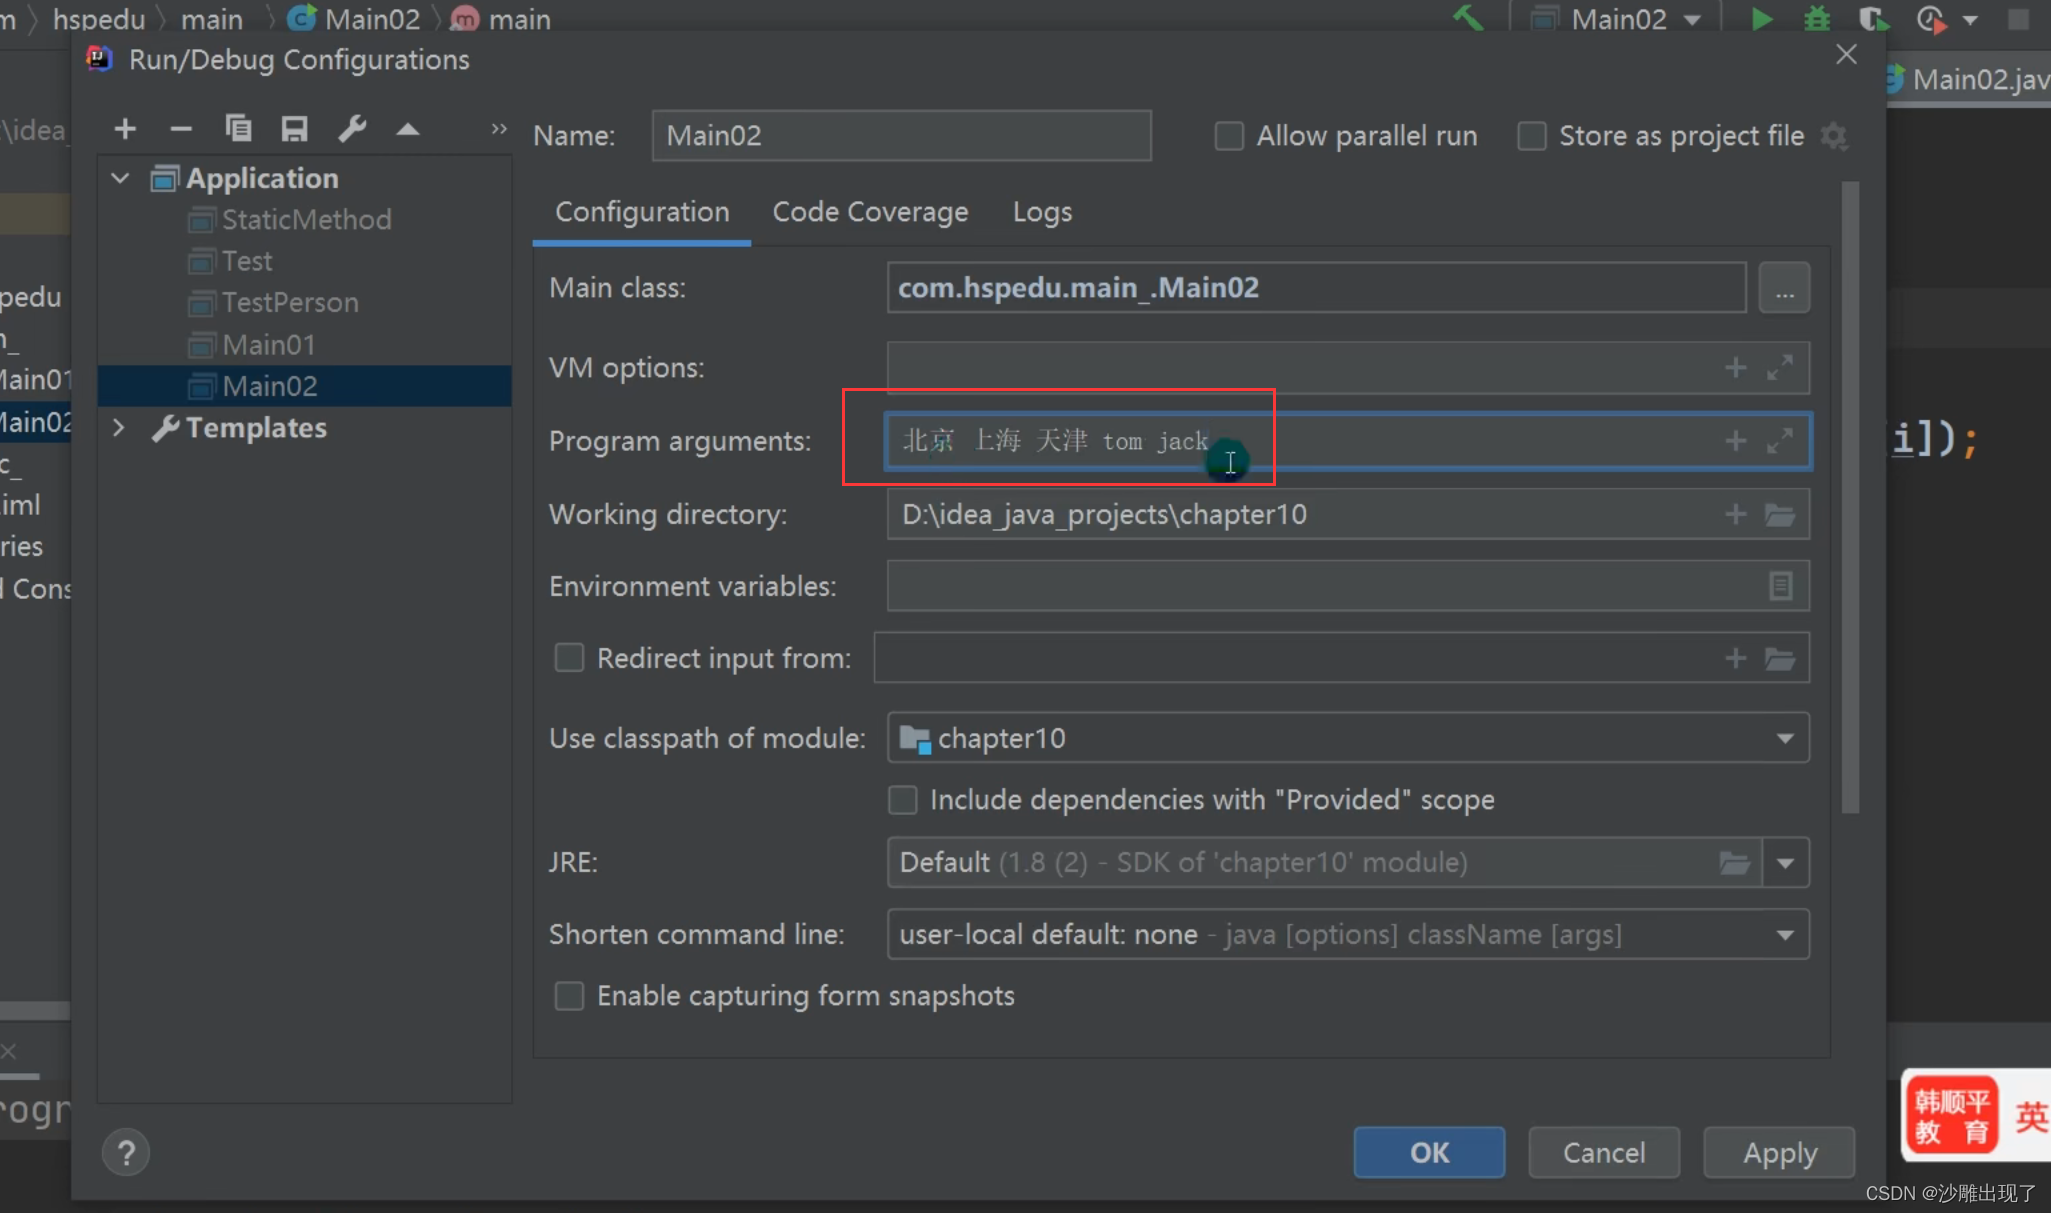This screenshot has height=1213, width=2051.
Task: Open classpath module chapter10 dropdown
Action: tap(1785, 739)
